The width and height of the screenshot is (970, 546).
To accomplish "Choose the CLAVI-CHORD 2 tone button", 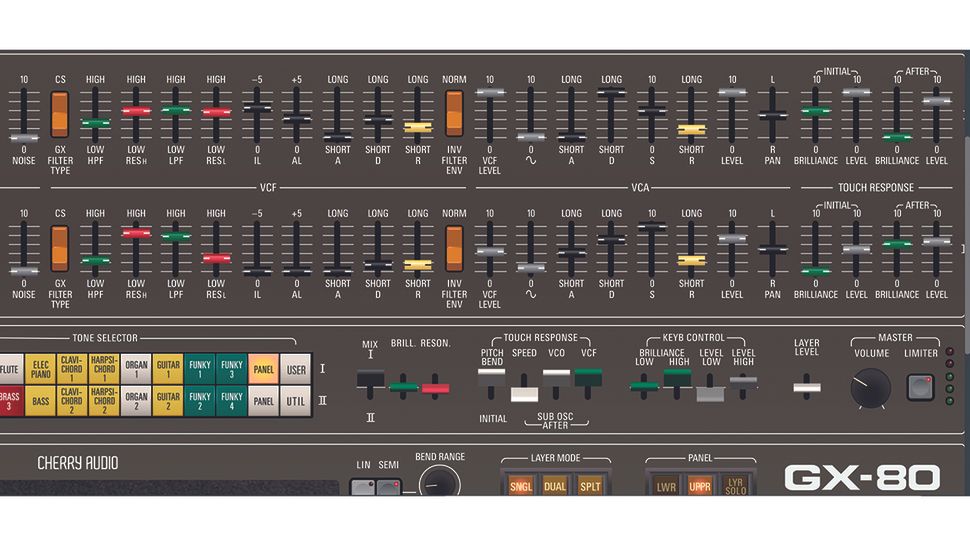I will (x=72, y=401).
